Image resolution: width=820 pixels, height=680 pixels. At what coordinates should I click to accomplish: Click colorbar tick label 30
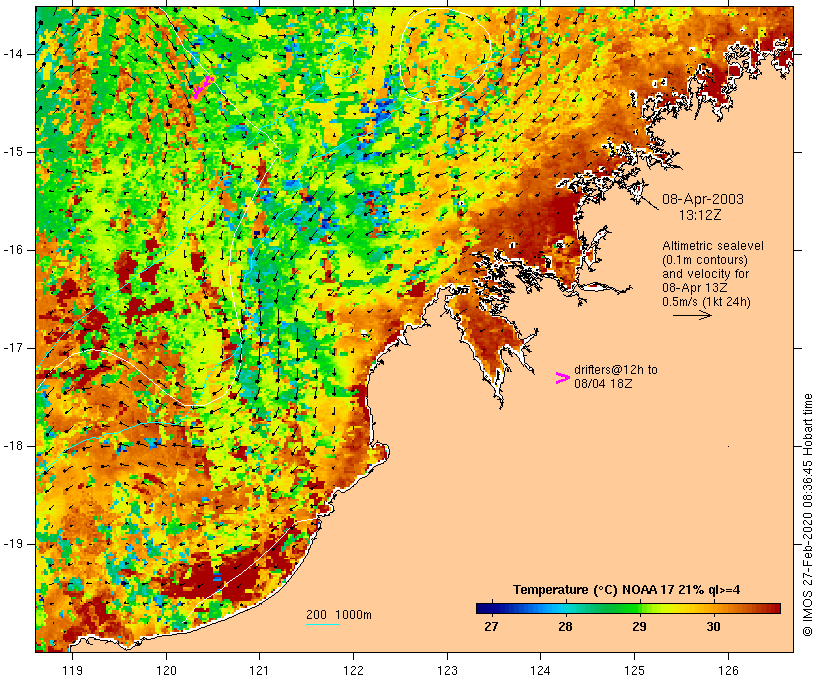[713, 626]
